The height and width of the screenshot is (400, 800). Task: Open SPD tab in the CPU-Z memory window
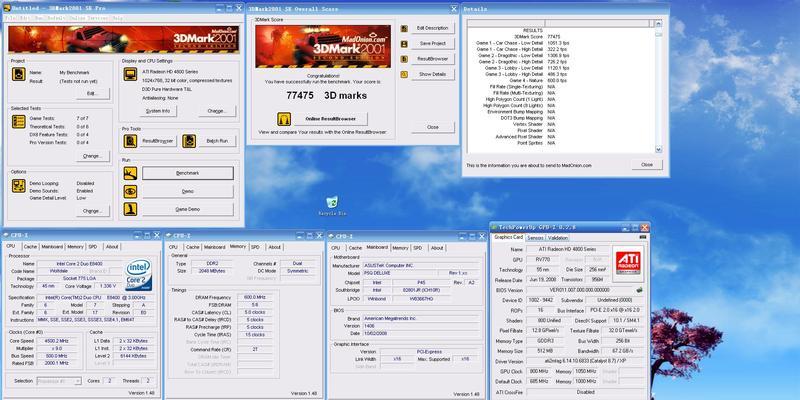point(255,247)
